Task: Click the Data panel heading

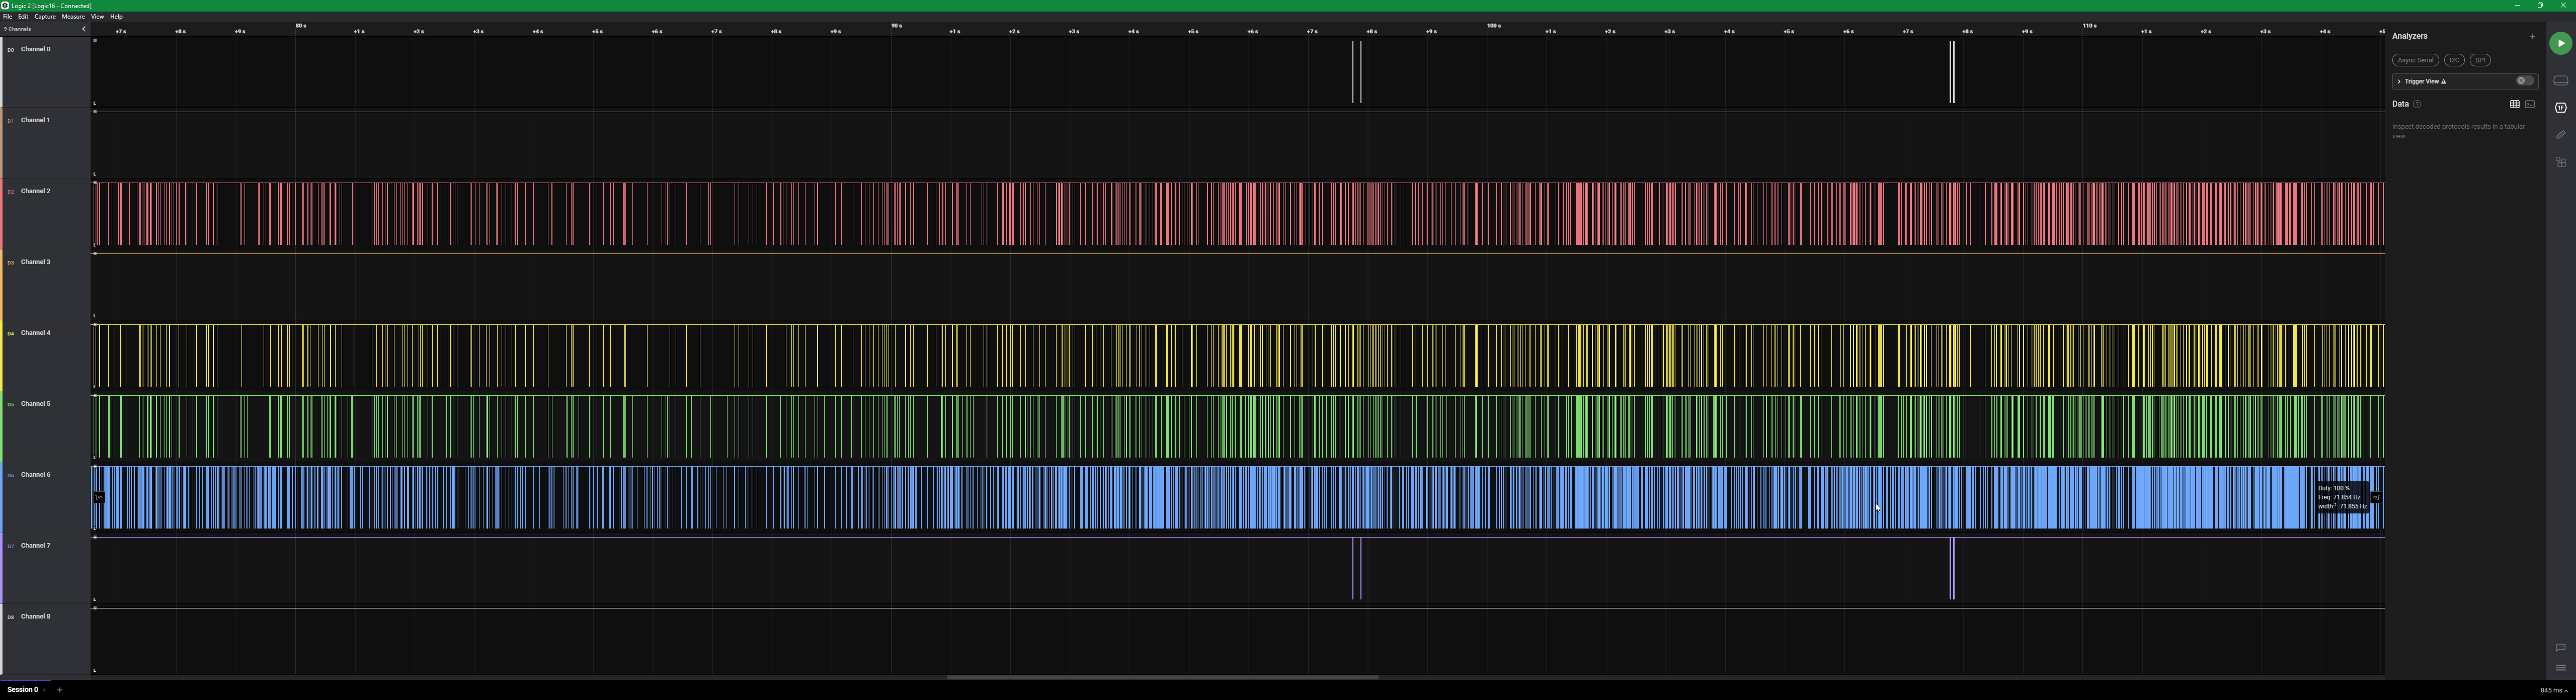Action: (x=2400, y=104)
